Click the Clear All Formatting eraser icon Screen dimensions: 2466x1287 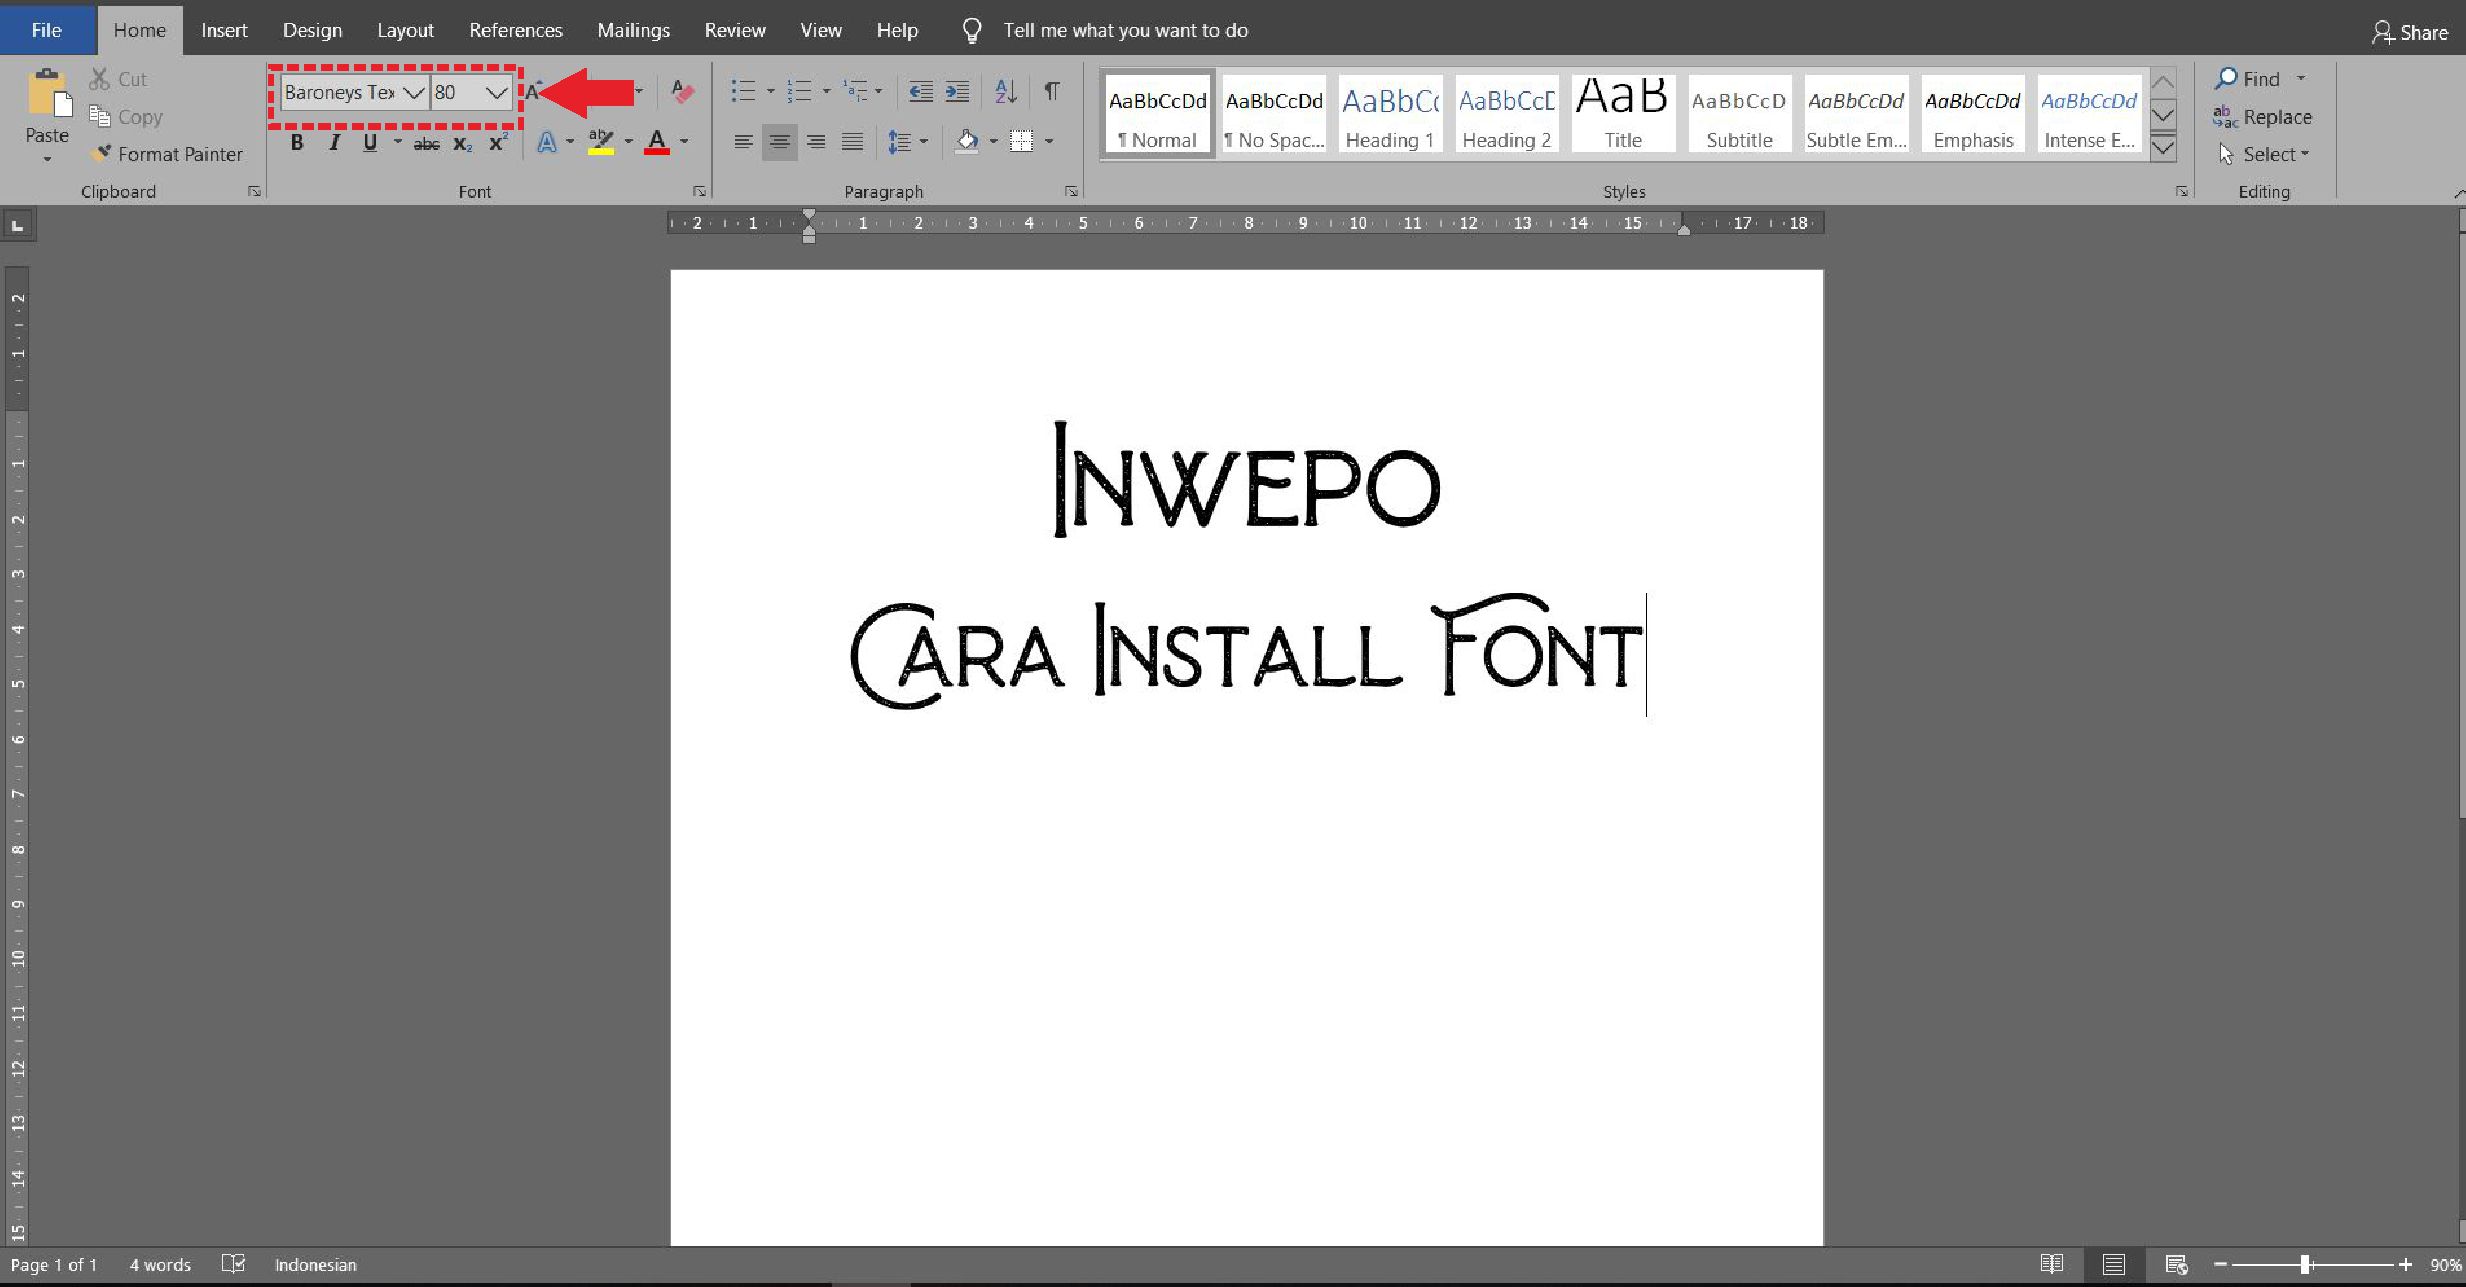[682, 92]
